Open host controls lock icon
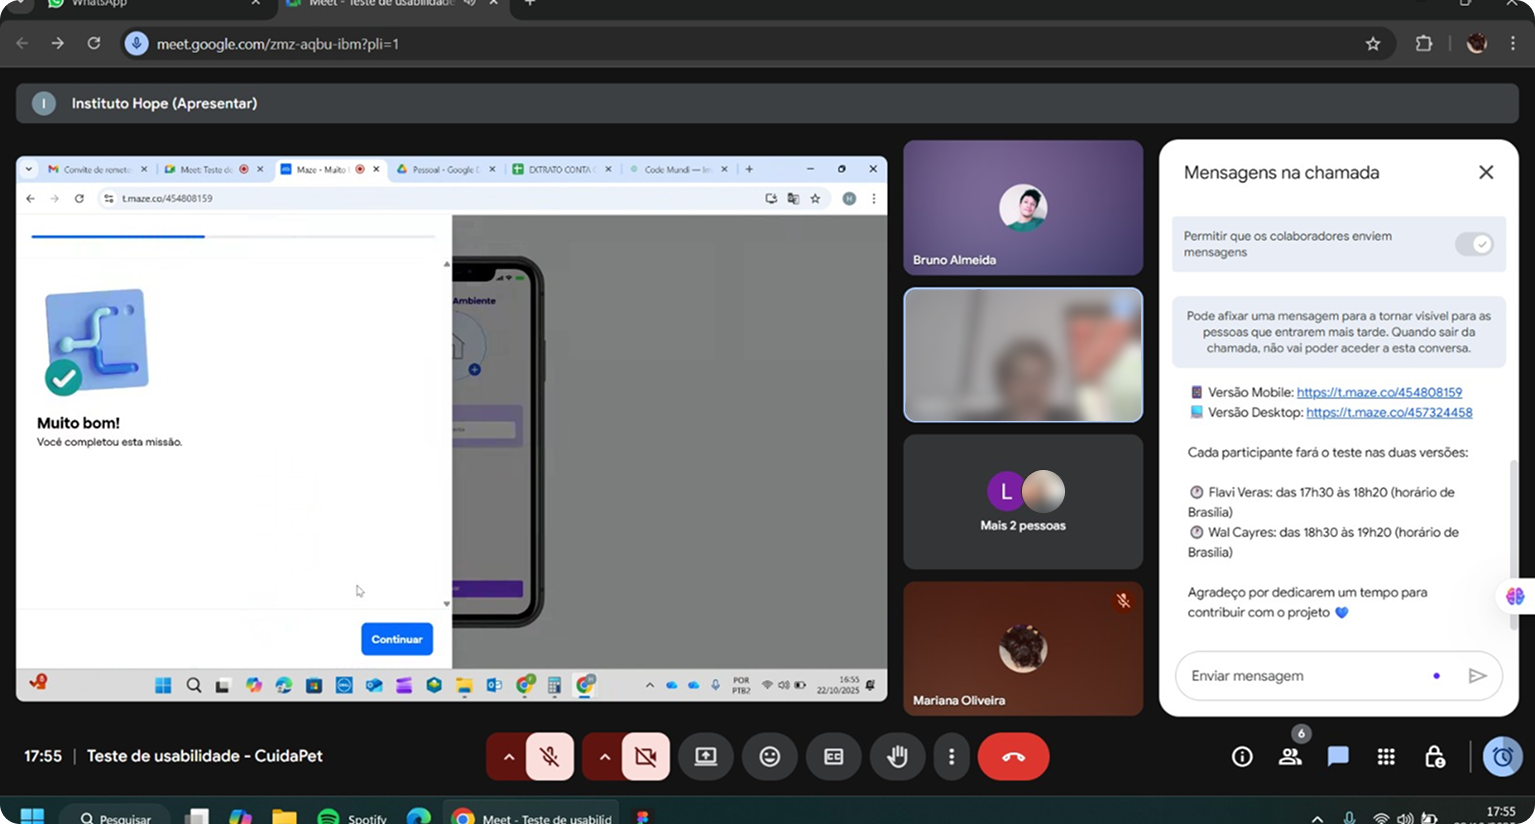The width and height of the screenshot is (1535, 824). click(1434, 757)
